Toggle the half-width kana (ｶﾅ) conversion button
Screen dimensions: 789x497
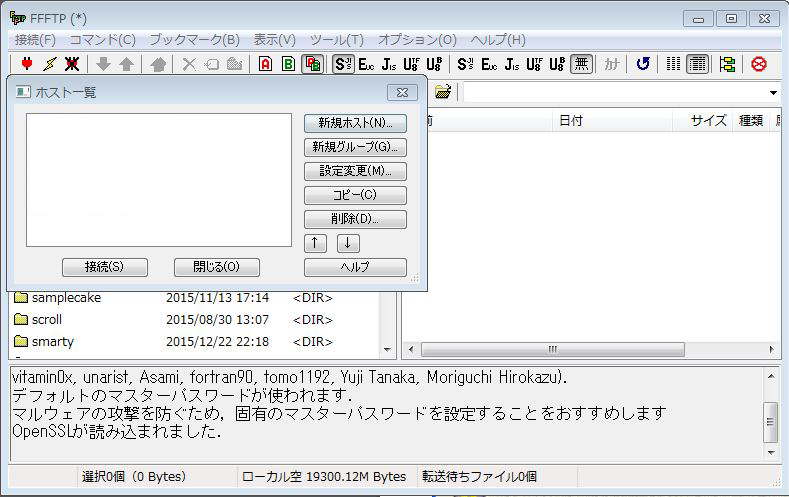612,64
